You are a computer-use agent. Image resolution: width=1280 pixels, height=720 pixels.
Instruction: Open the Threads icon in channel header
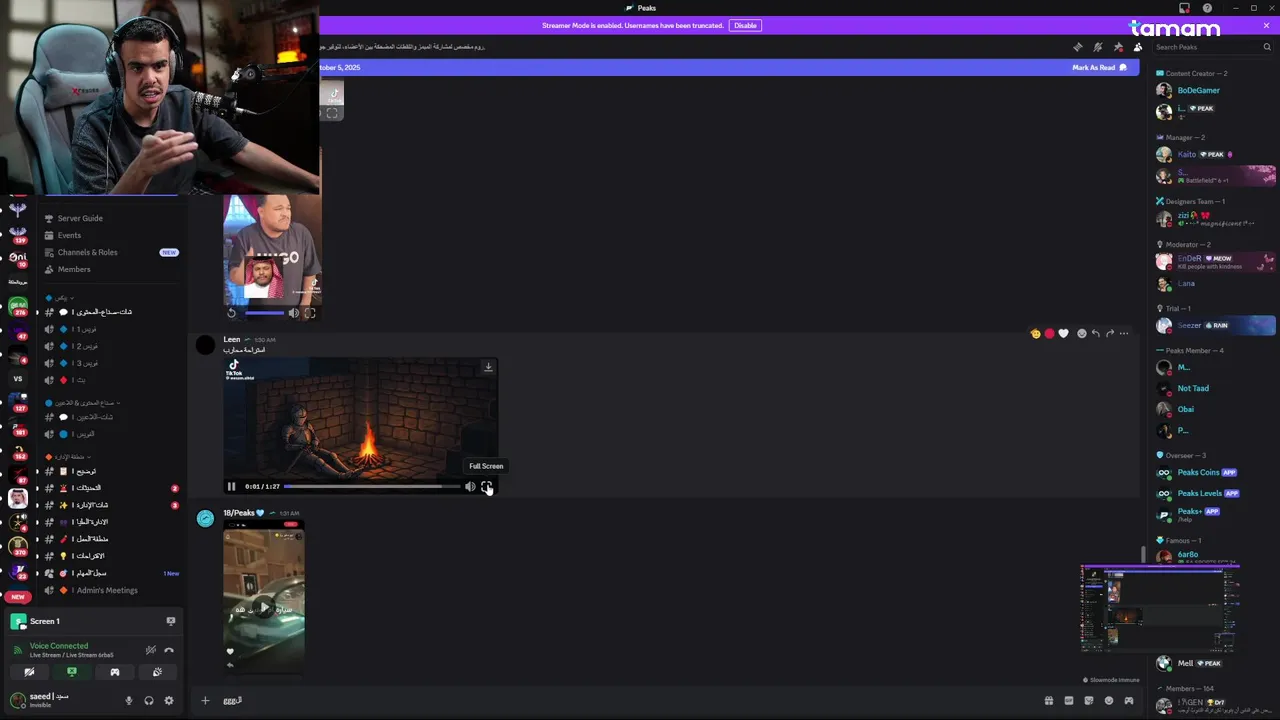pyautogui.click(x=1077, y=47)
